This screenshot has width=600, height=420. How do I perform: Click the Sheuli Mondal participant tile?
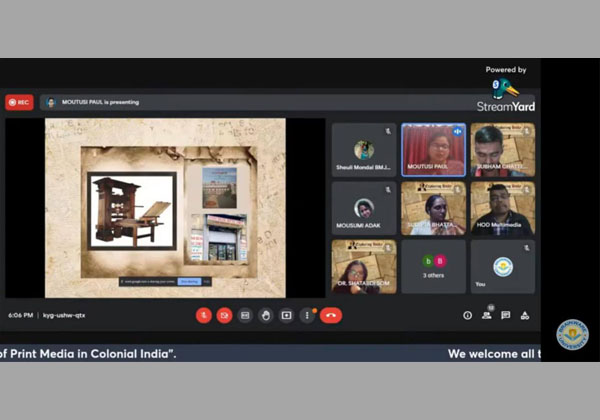click(364, 149)
